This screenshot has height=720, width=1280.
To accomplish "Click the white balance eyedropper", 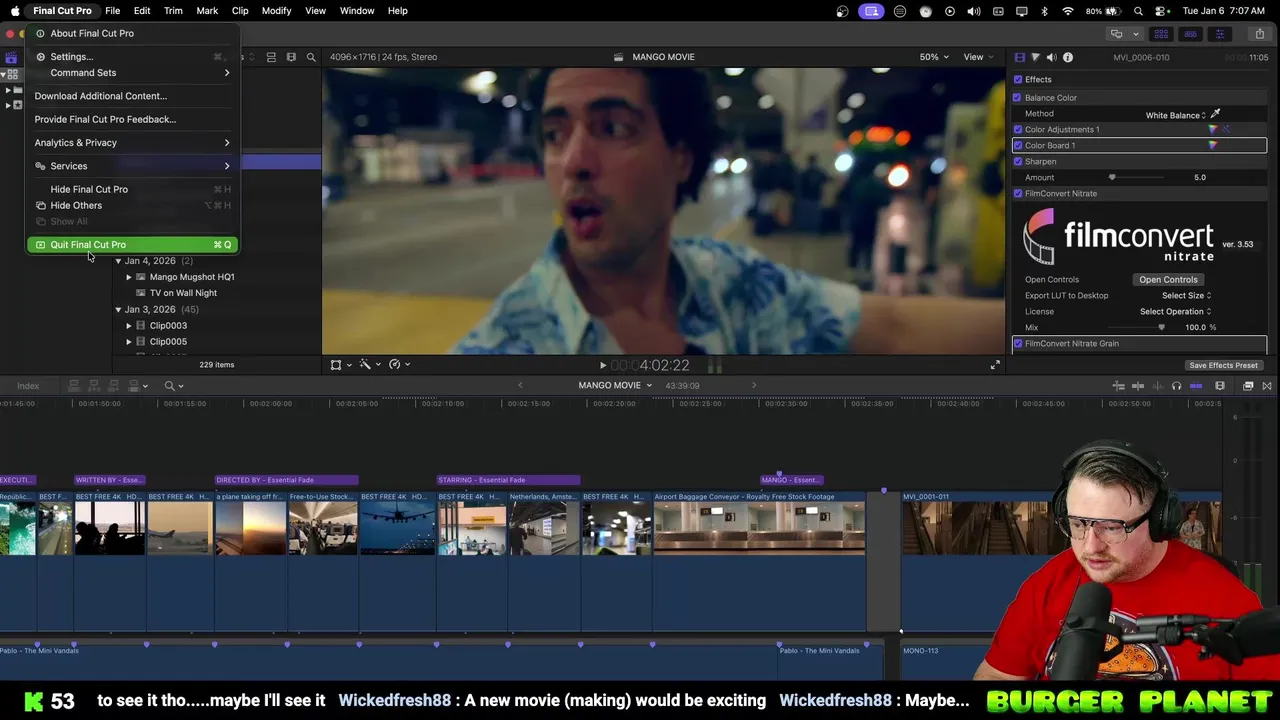I will (x=1215, y=114).
